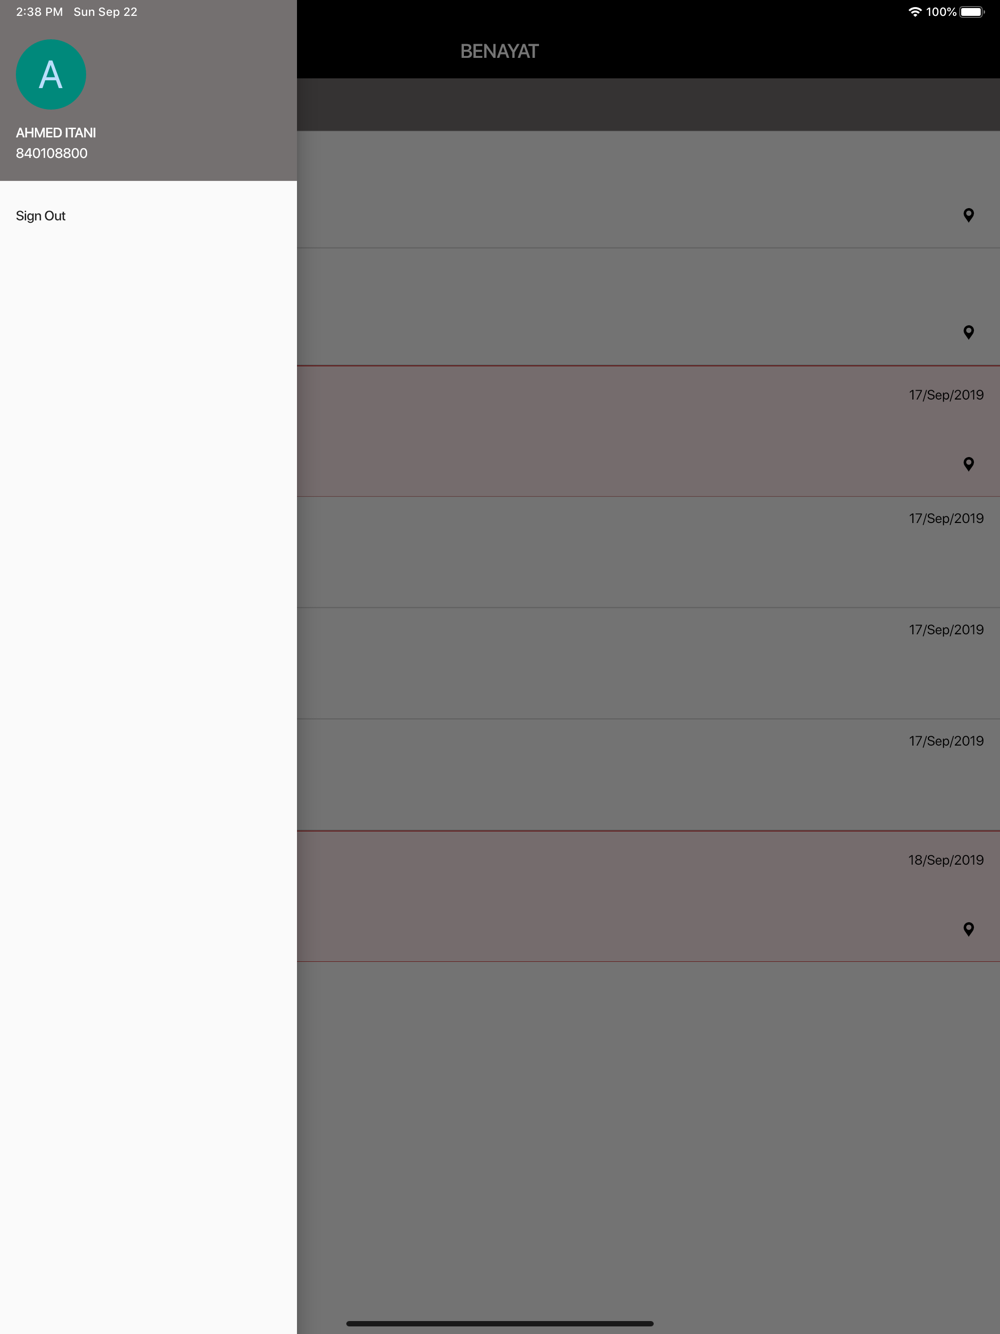Viewport: 1000px width, 1334px height.
Task: Select the 17/Sep/2019 date in the highlighted red row
Action: click(x=946, y=395)
